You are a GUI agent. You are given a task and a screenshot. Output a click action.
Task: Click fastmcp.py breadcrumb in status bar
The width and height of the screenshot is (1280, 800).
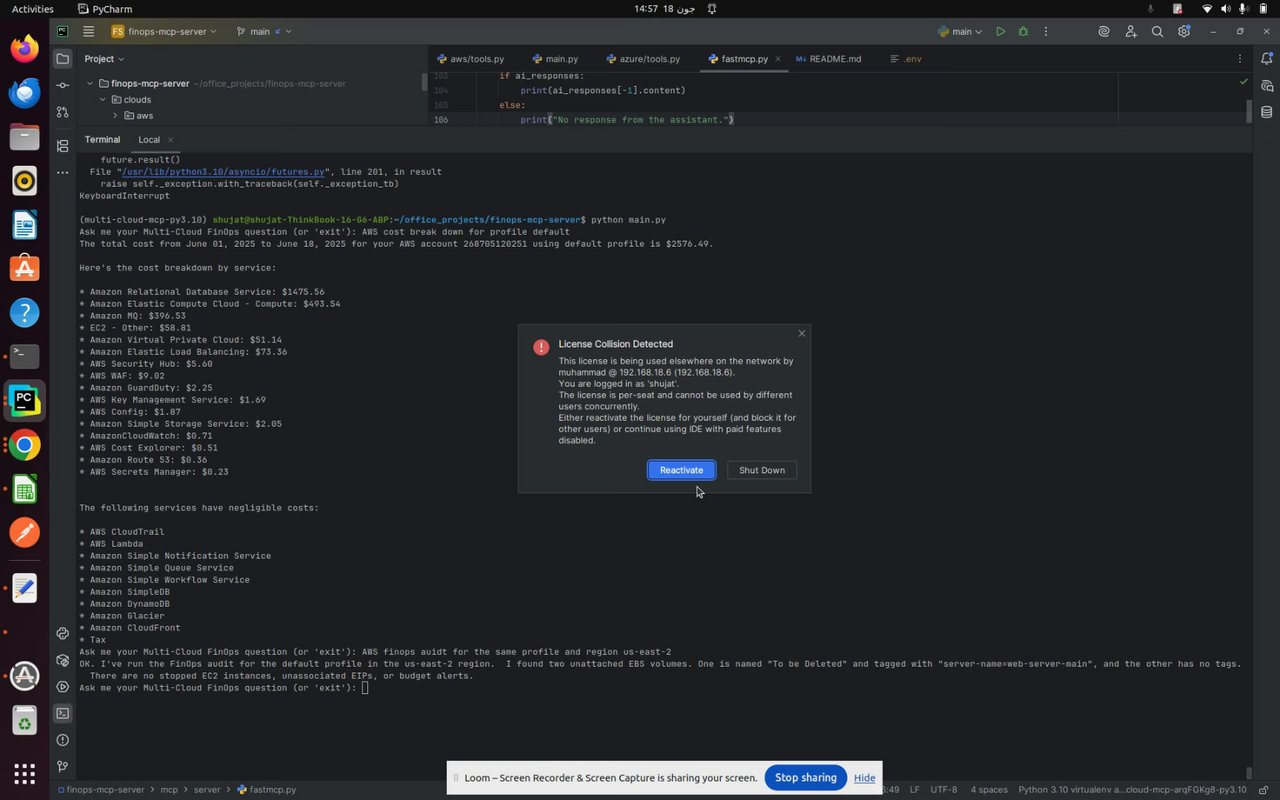click(x=267, y=790)
